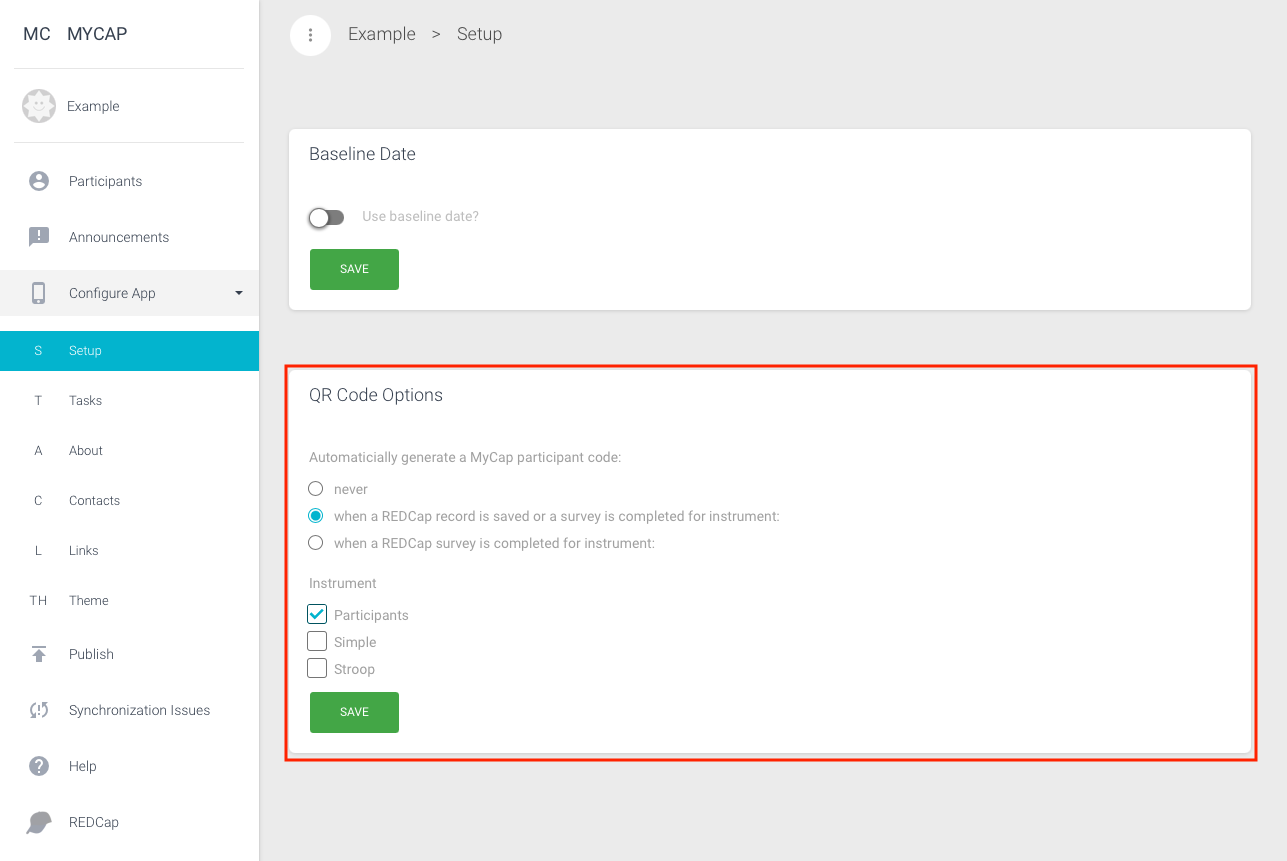Screen dimensions: 1287x861
Task: Open Help via the question mark icon
Action: pyautogui.click(x=38, y=766)
